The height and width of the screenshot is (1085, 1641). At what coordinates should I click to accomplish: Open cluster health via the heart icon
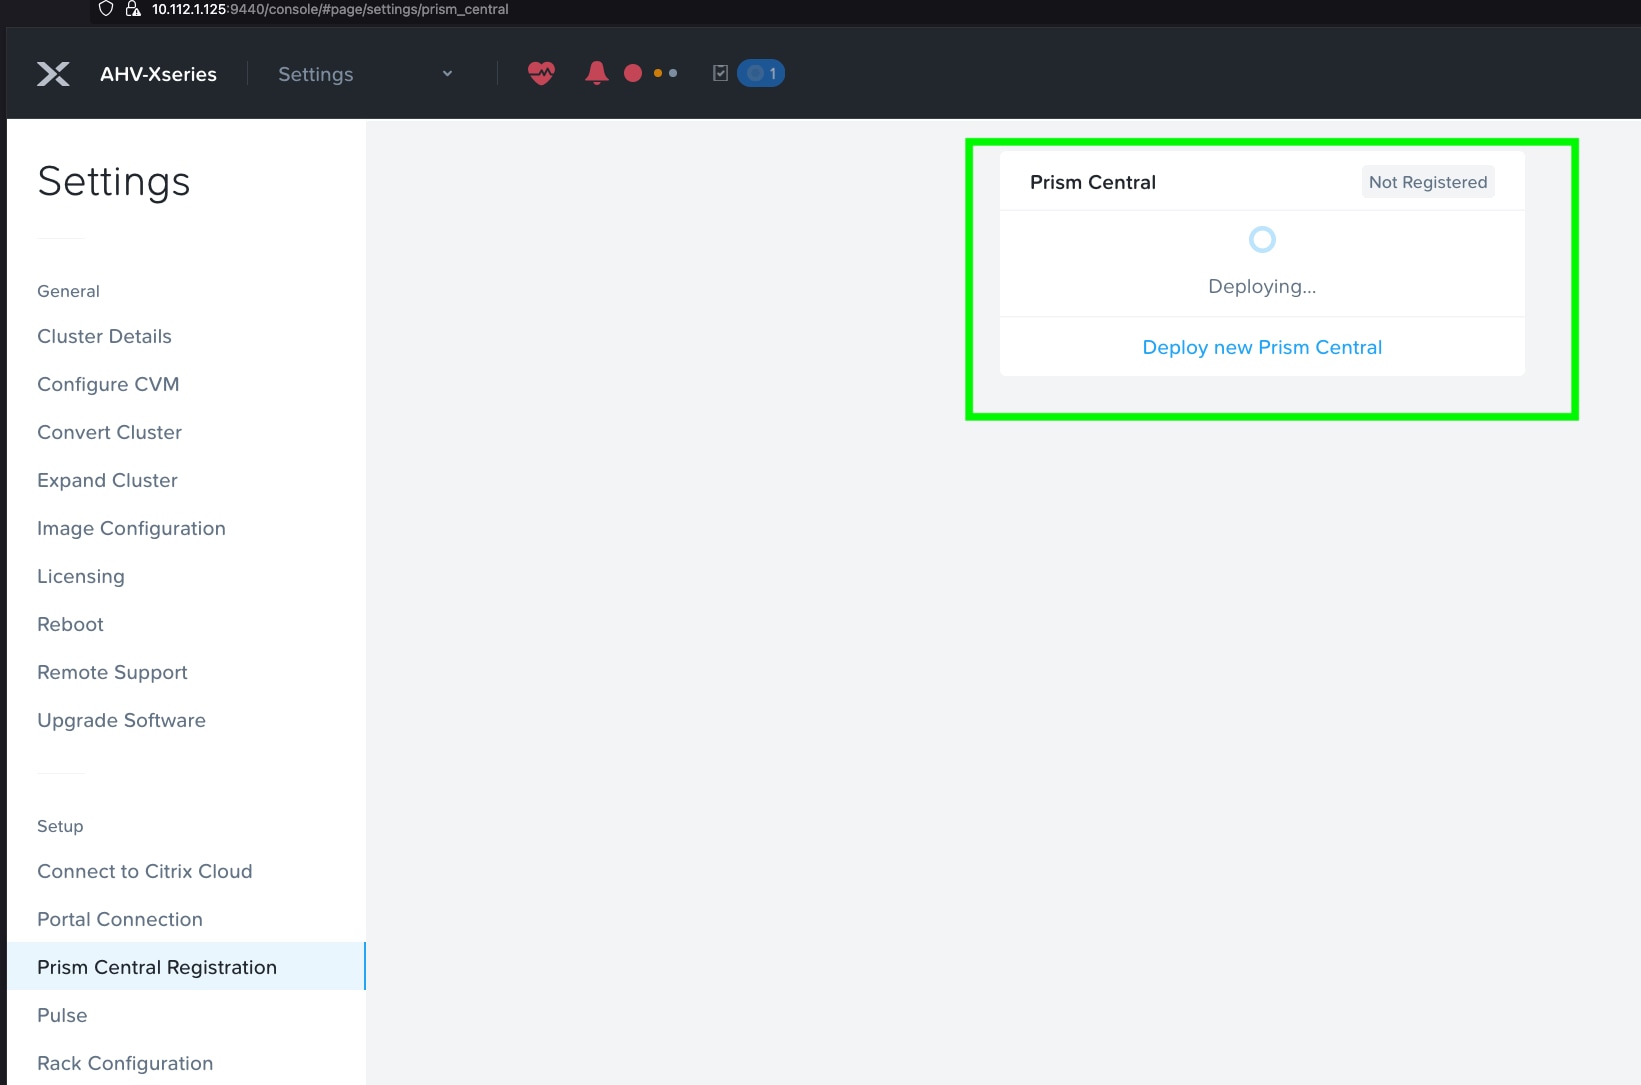click(x=541, y=72)
